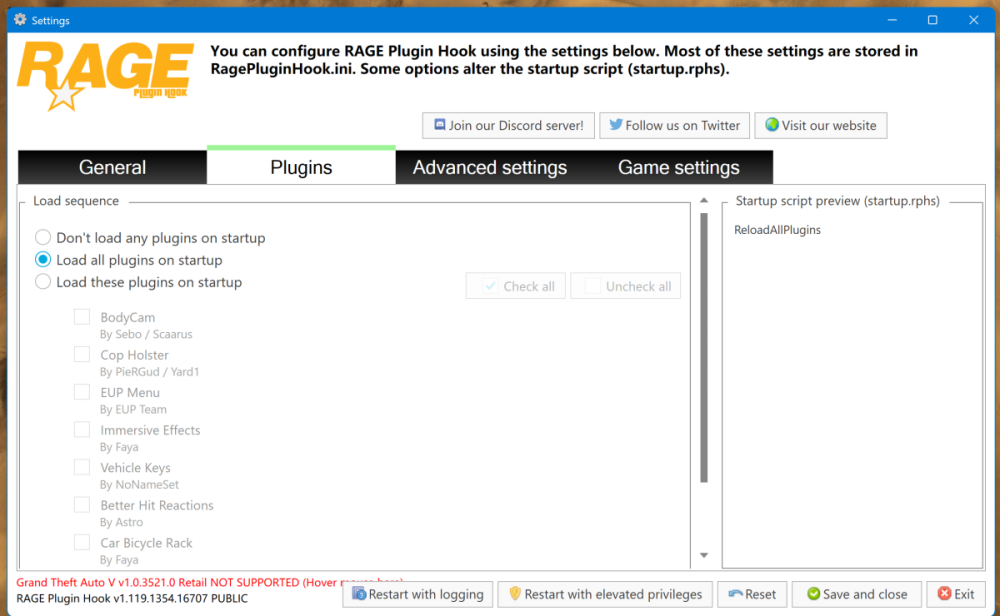Tick the BodyCam plugin checkbox
1000x616 pixels.
click(82, 317)
